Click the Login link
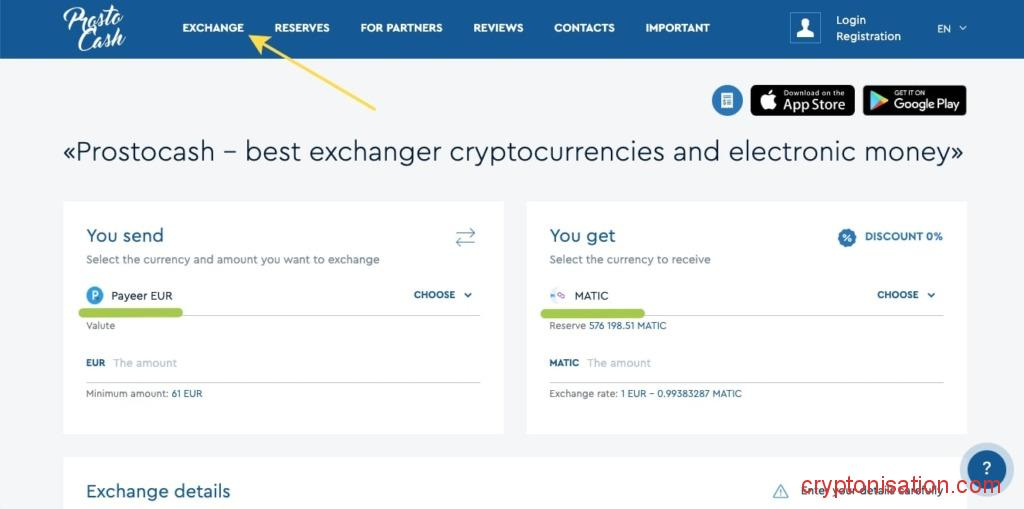 click(x=851, y=20)
